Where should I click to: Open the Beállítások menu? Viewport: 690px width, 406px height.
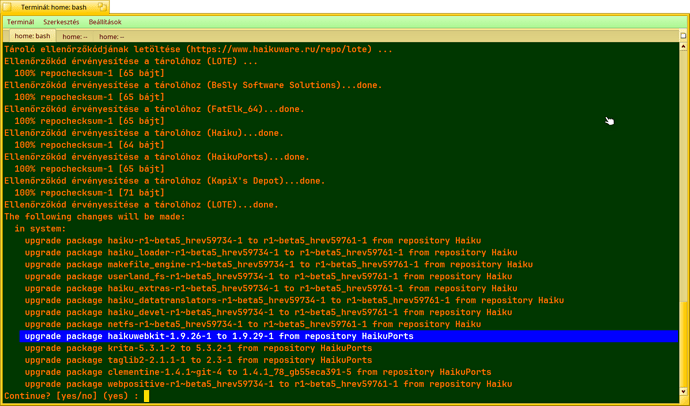[105, 22]
